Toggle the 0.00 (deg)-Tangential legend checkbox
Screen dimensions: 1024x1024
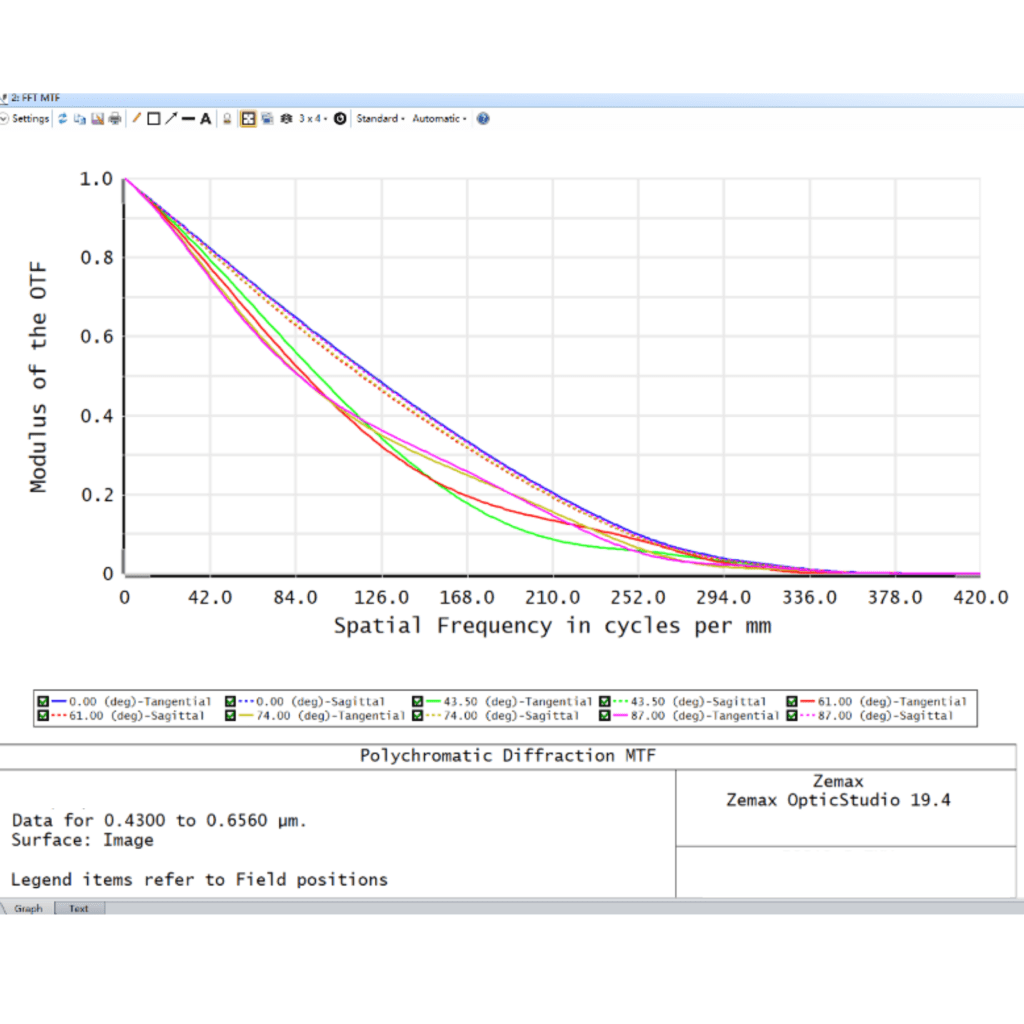click(x=43, y=702)
